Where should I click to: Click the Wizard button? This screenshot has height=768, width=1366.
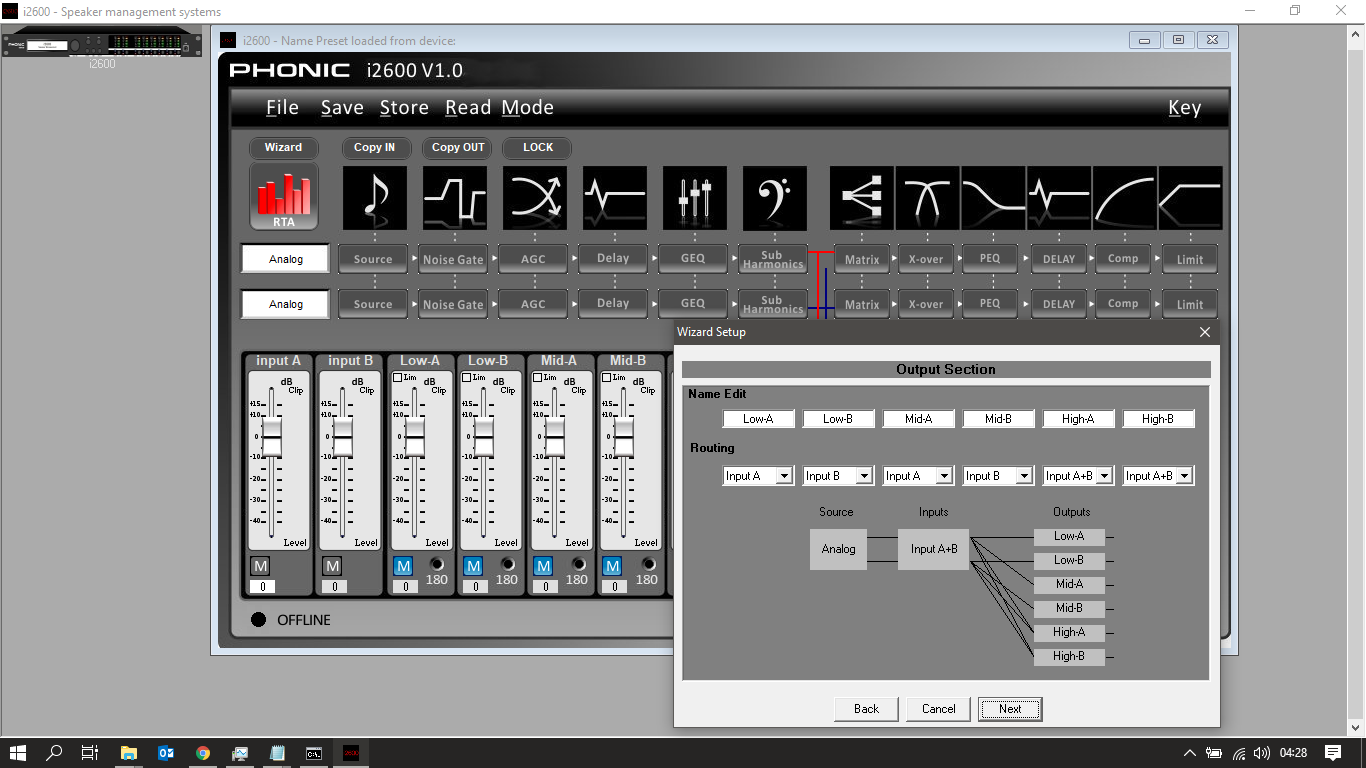pyautogui.click(x=283, y=147)
